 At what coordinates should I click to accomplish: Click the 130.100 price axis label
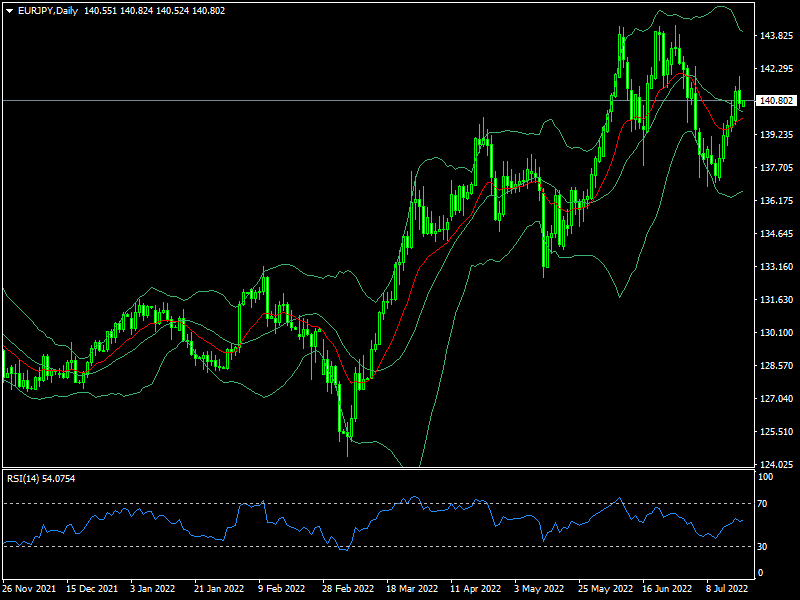pos(777,333)
